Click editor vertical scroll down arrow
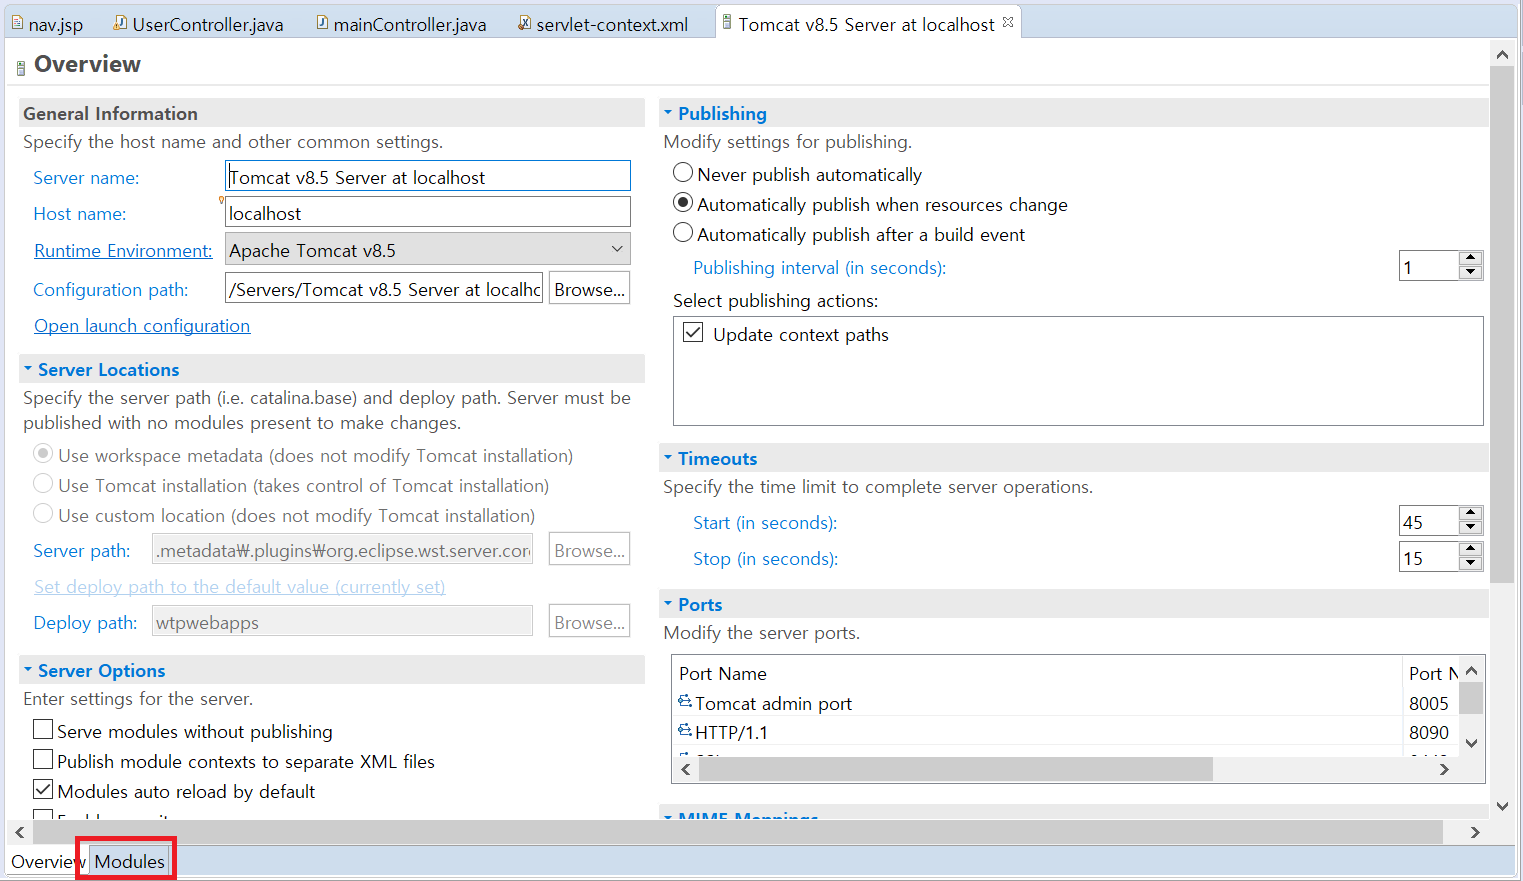 [1502, 806]
